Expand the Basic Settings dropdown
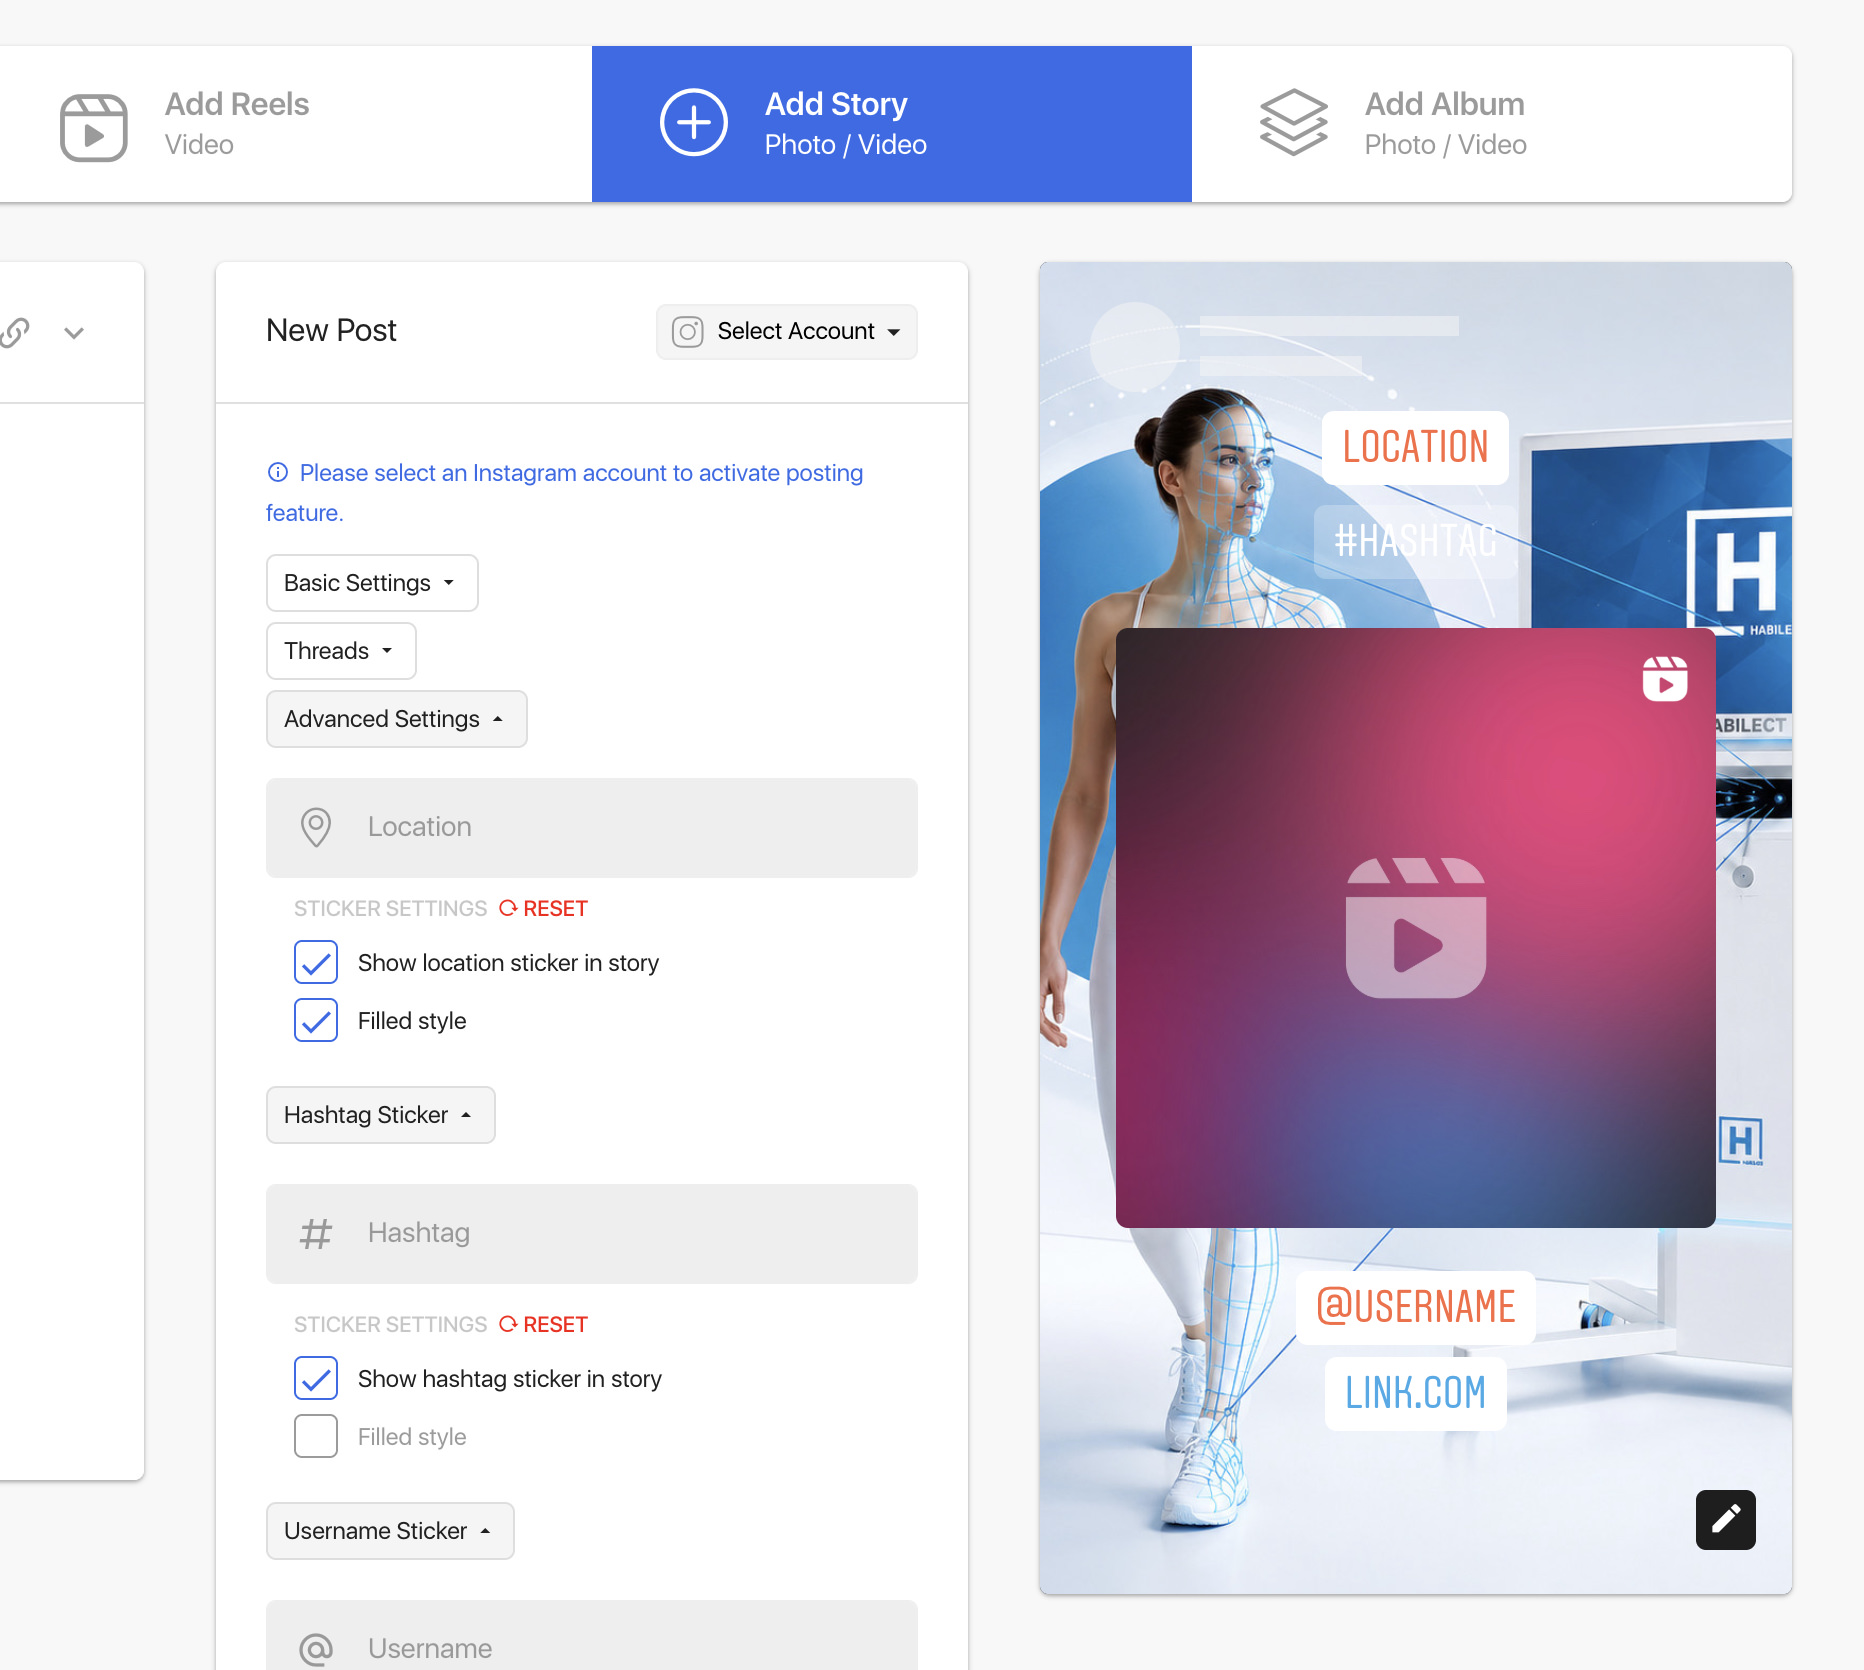Image resolution: width=1864 pixels, height=1670 pixels. [372, 583]
